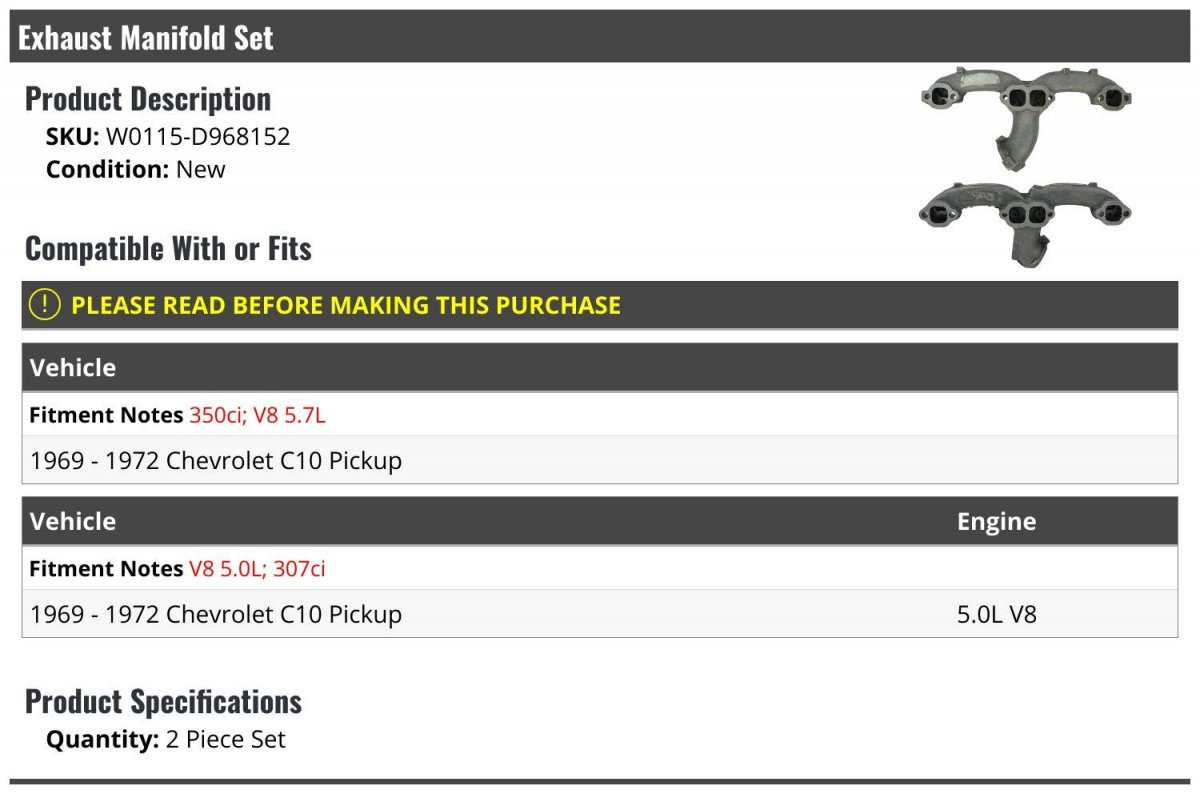Select the lower exhaust manifold image
The width and height of the screenshot is (1200, 794).
[1025, 224]
